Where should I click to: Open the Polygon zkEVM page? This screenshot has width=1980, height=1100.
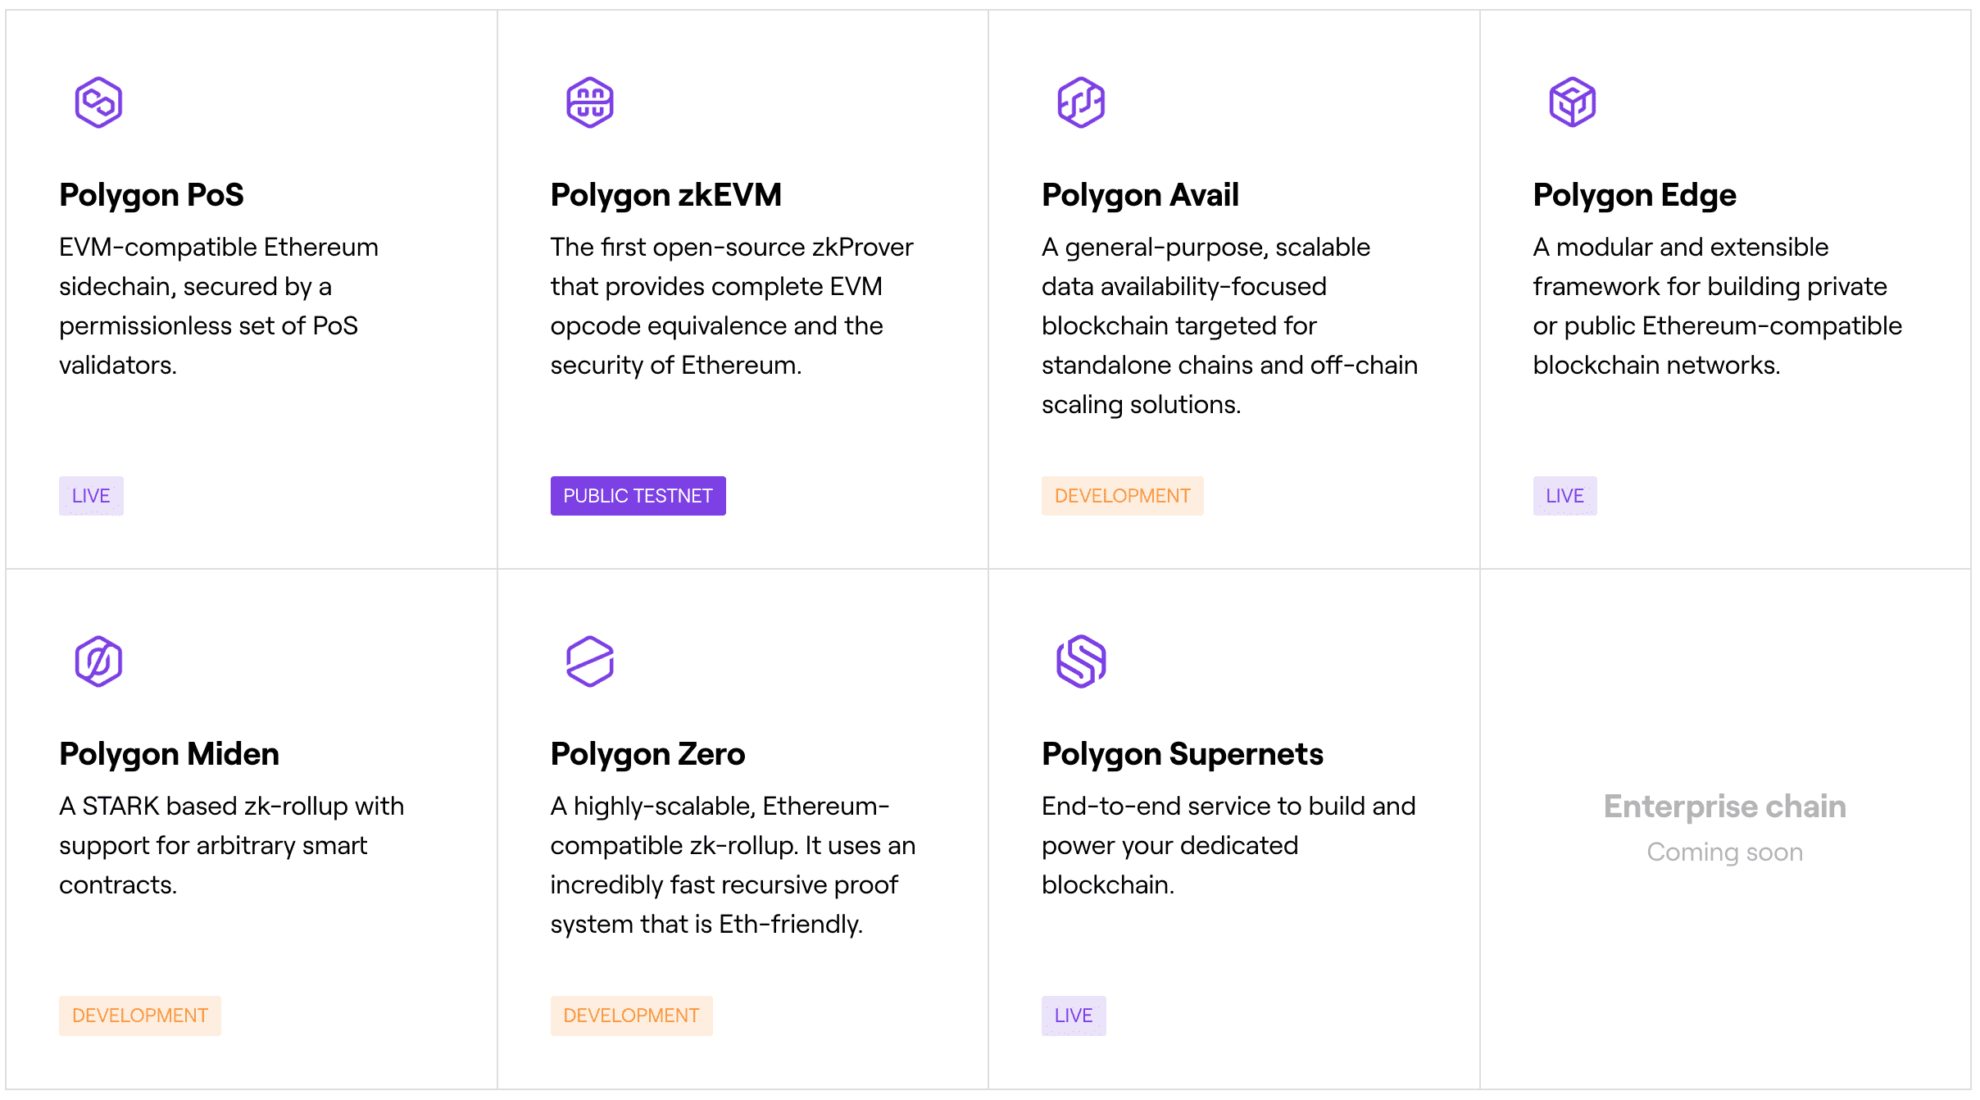tap(665, 194)
